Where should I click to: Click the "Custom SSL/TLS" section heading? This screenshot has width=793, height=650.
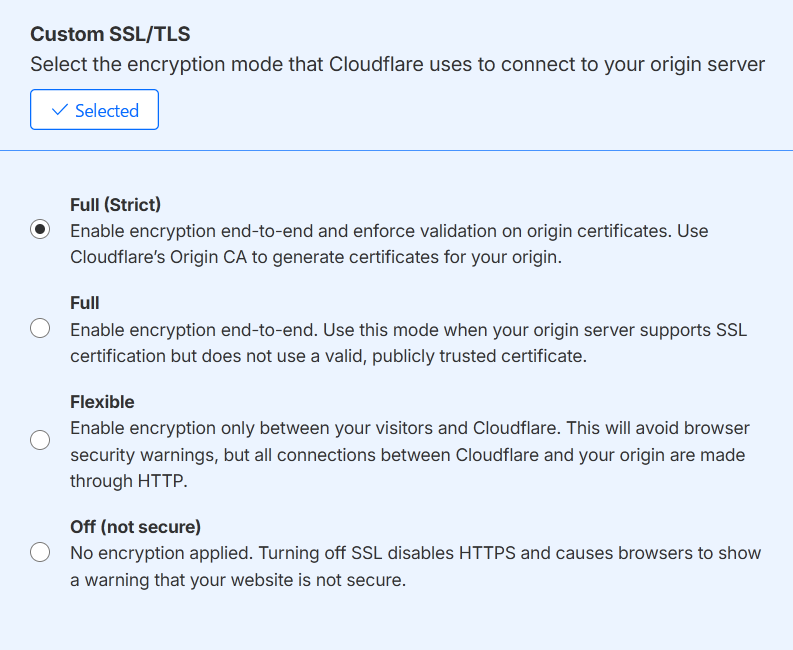tap(110, 34)
